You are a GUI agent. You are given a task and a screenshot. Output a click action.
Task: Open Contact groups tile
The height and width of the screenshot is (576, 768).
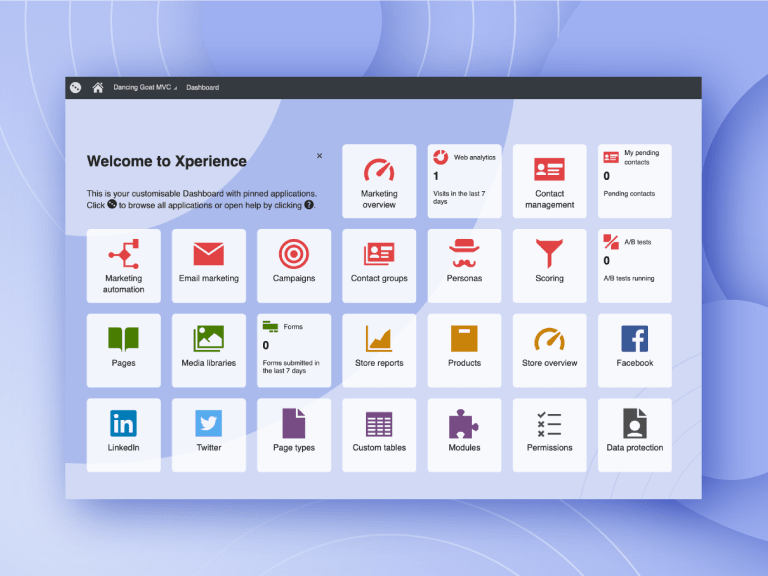tap(379, 266)
